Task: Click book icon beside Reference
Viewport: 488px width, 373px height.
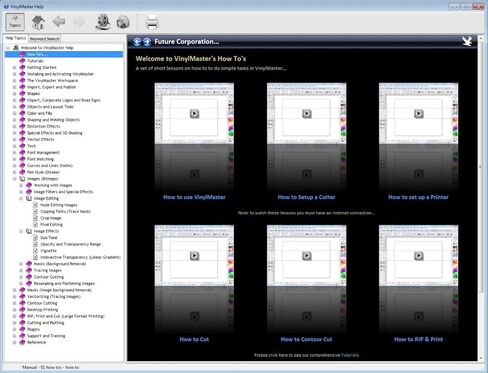Action: click(22, 342)
